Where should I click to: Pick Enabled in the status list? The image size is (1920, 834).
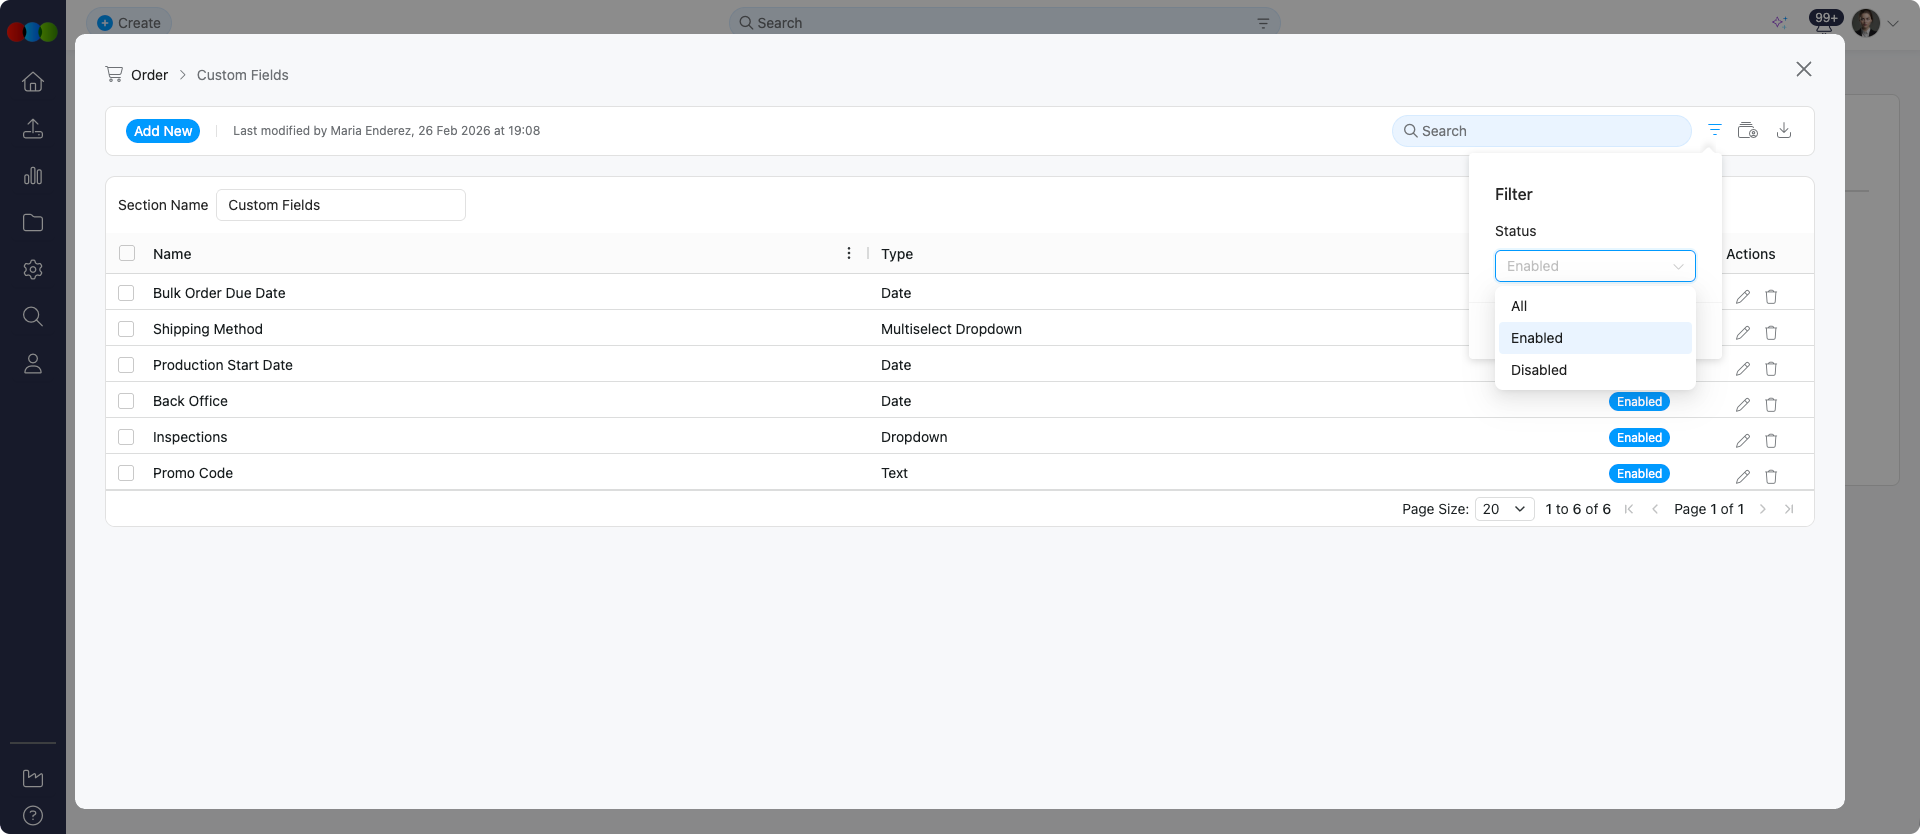[x=1536, y=338]
